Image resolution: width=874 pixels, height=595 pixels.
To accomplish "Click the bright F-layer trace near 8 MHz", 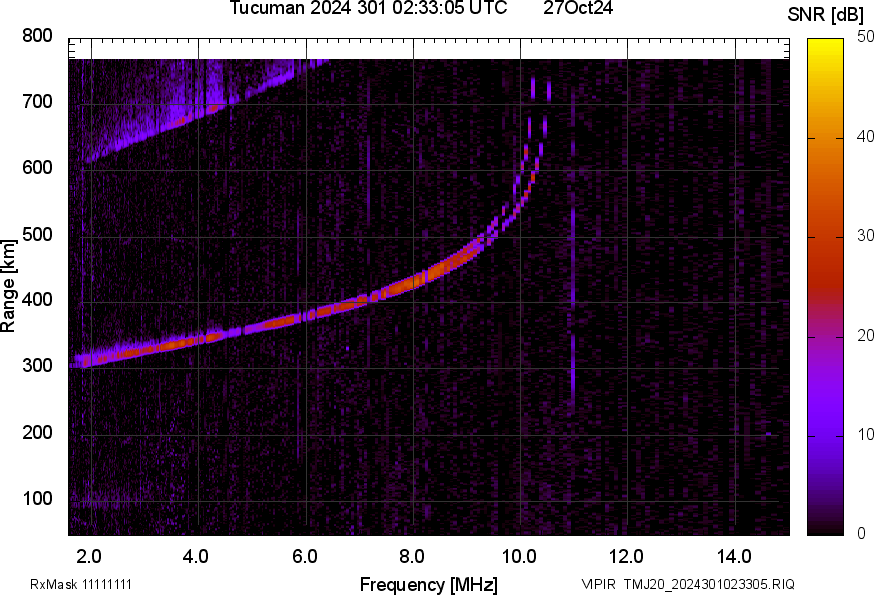I will [x=412, y=283].
